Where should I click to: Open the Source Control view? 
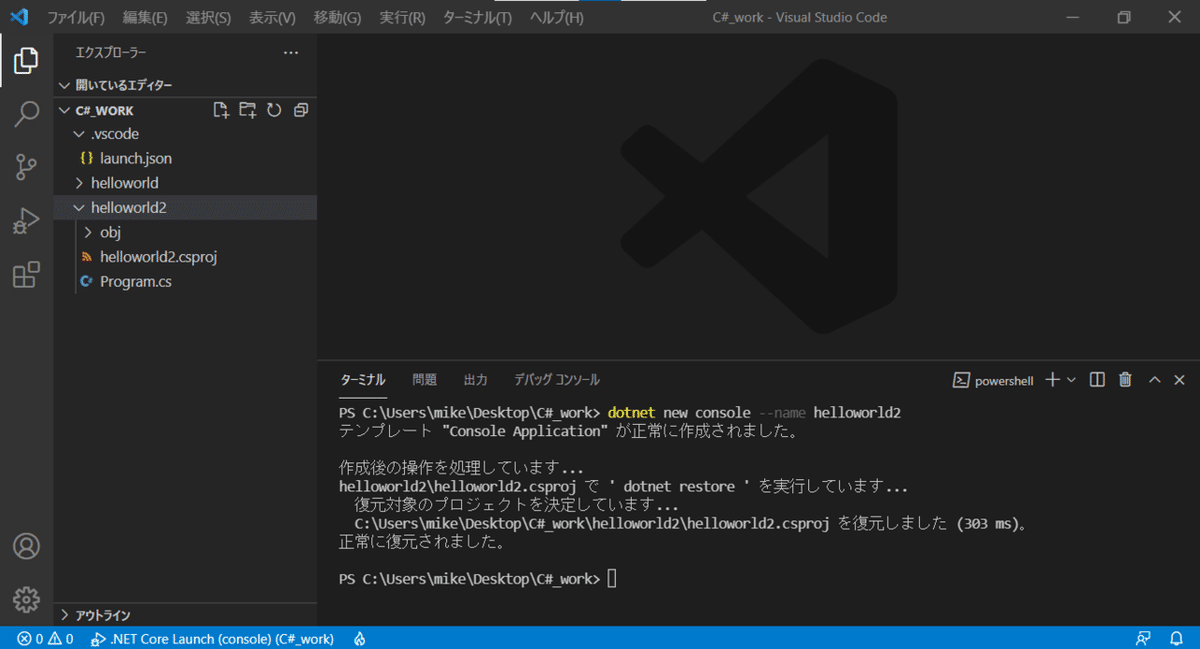[26, 167]
